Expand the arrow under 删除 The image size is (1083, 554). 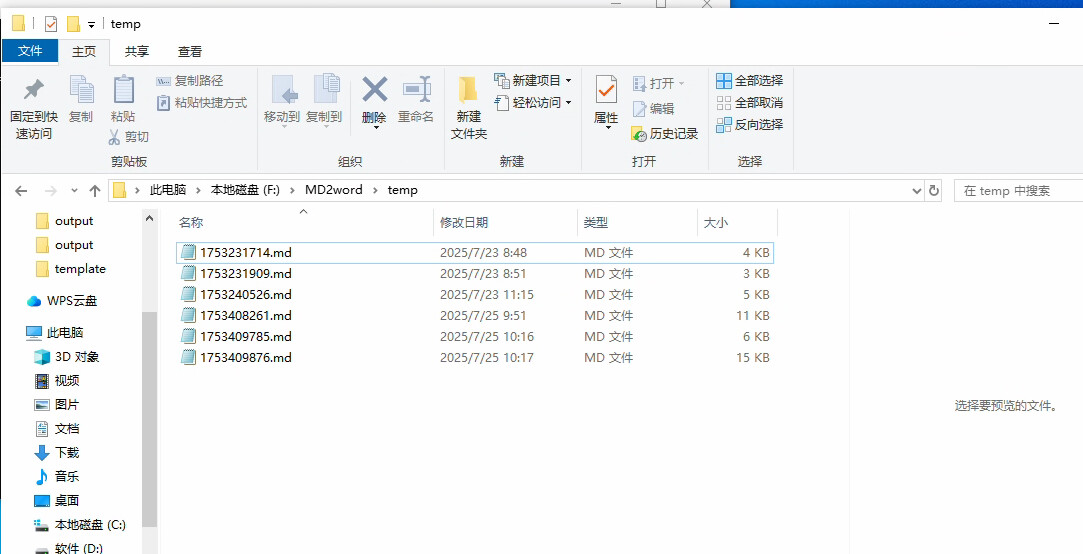click(x=376, y=128)
